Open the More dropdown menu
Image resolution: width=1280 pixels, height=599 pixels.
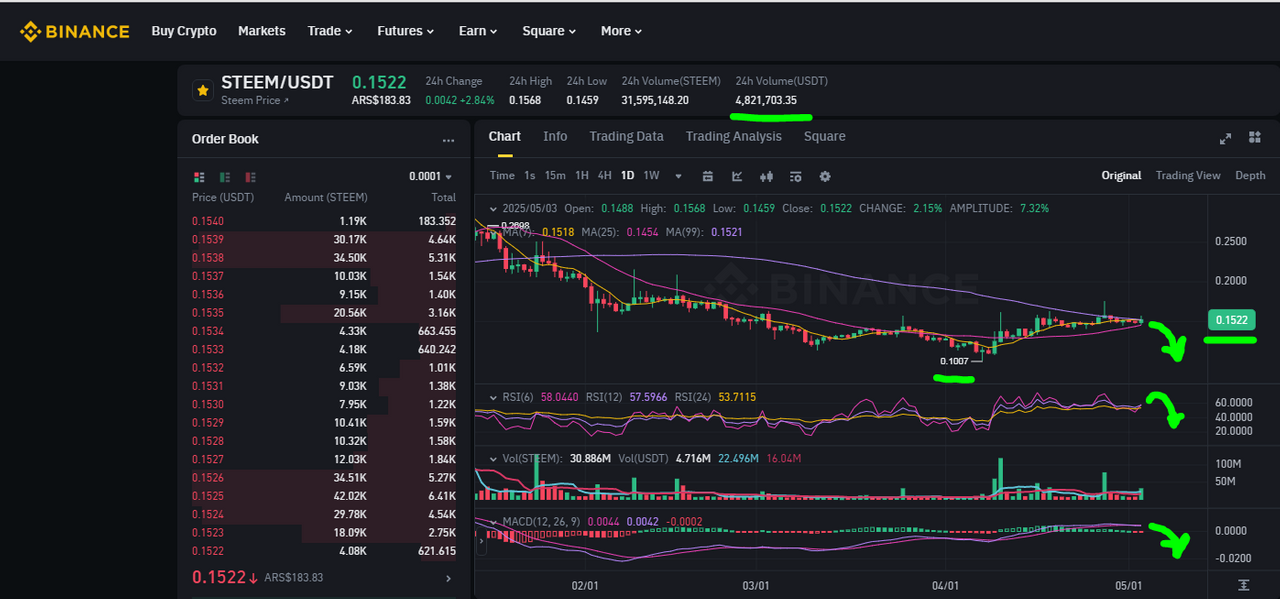tap(622, 31)
